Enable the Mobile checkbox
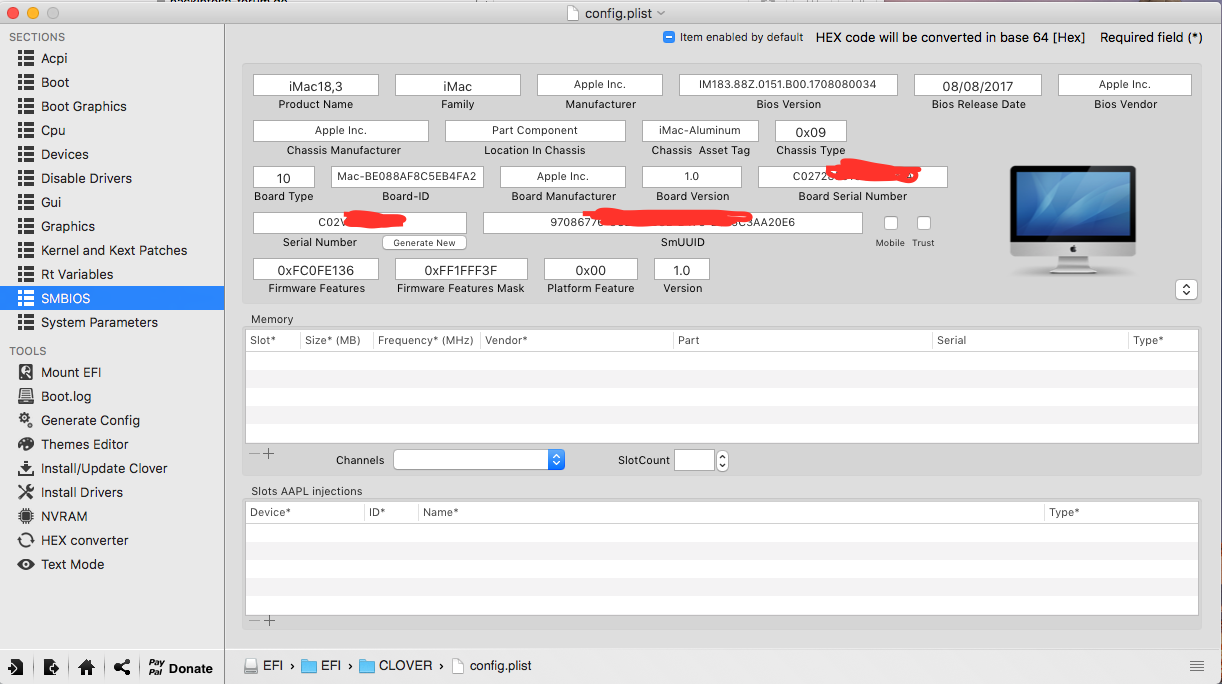 coord(890,223)
